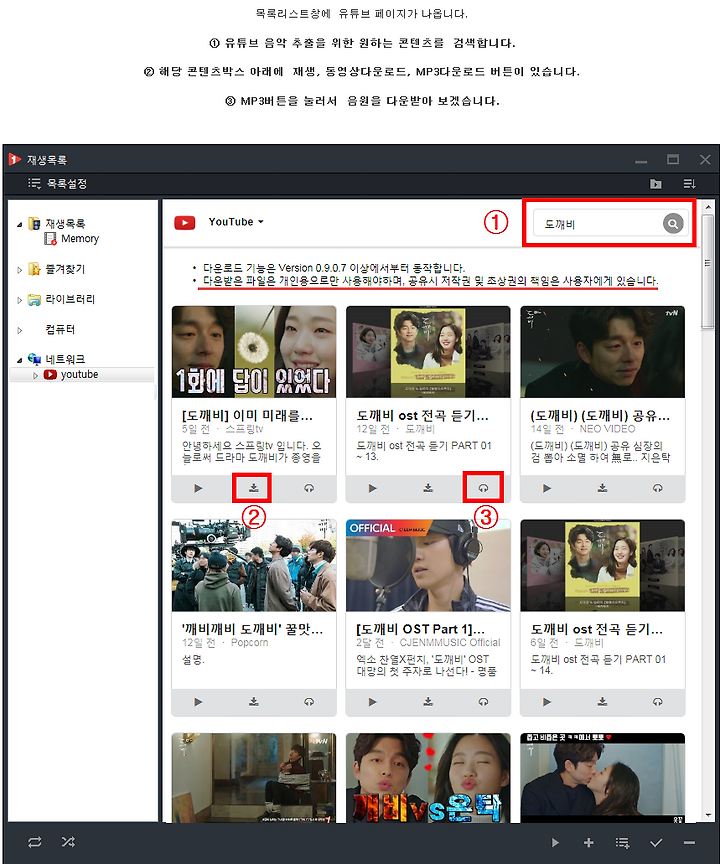The height and width of the screenshot is (864, 720).
Task: Toggle shuffle mode in bottom bar
Action: (68, 842)
